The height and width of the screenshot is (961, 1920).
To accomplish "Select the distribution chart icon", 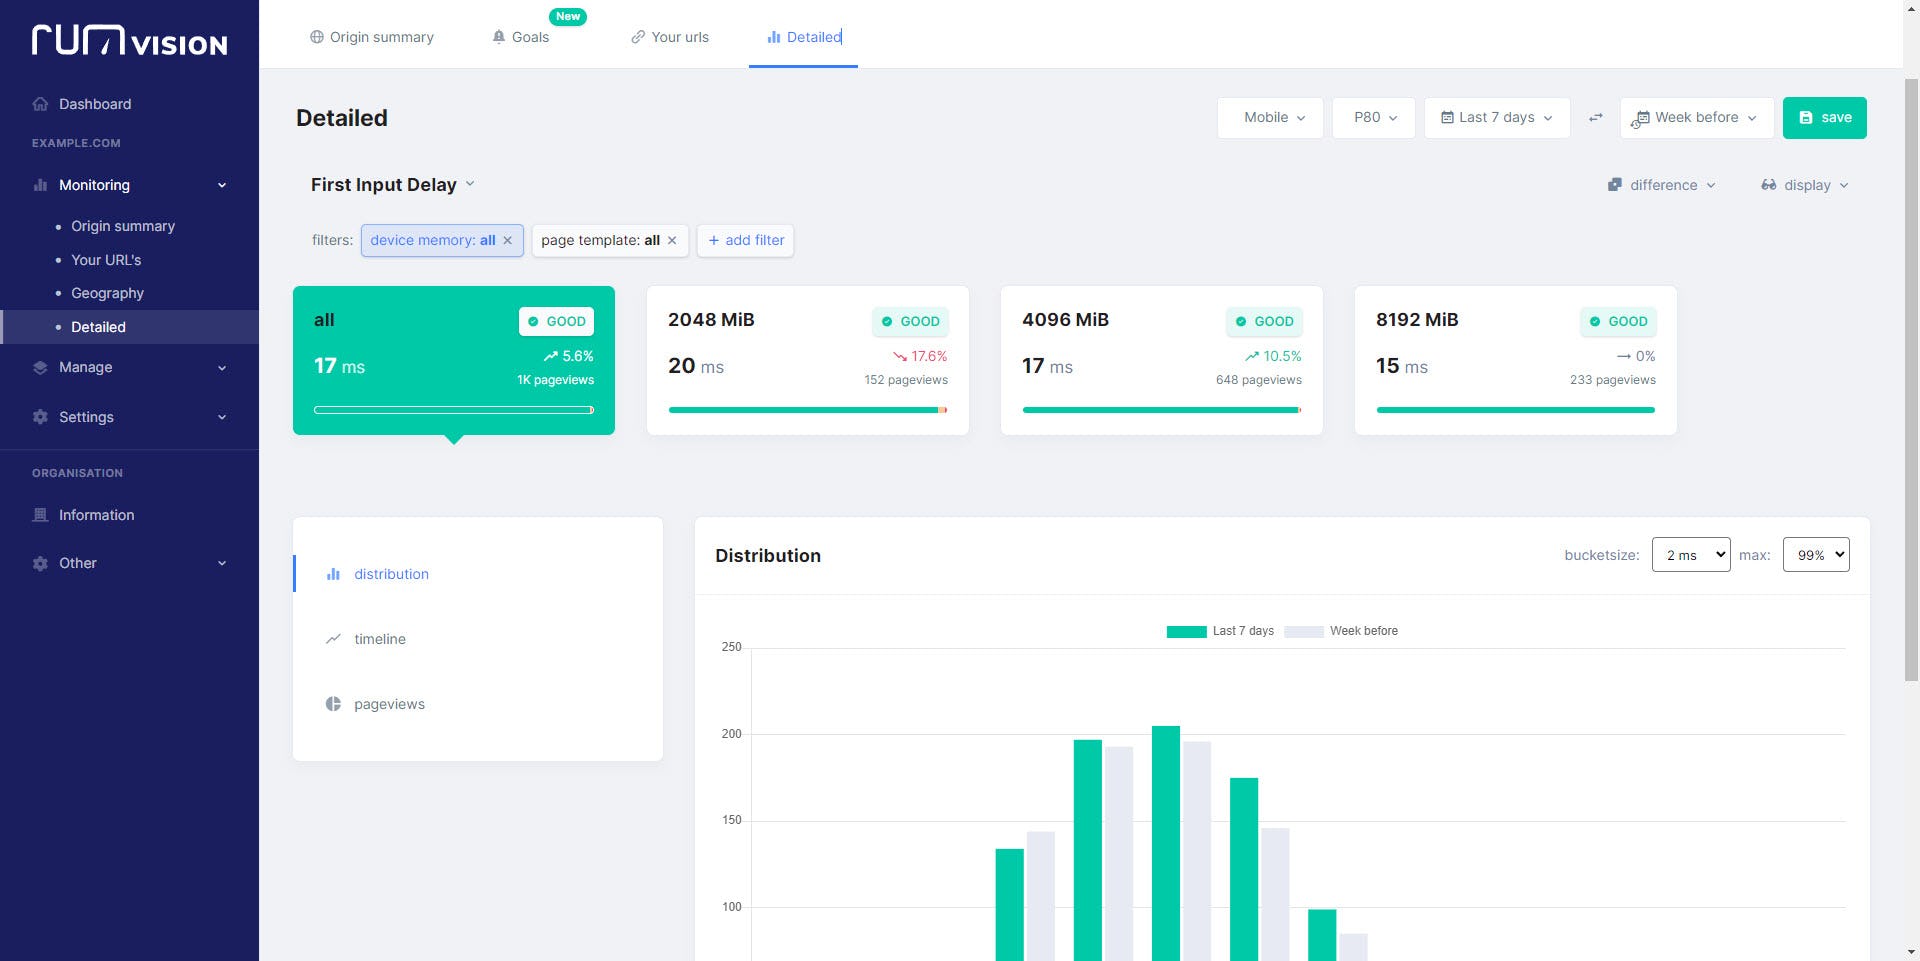I will 333,574.
